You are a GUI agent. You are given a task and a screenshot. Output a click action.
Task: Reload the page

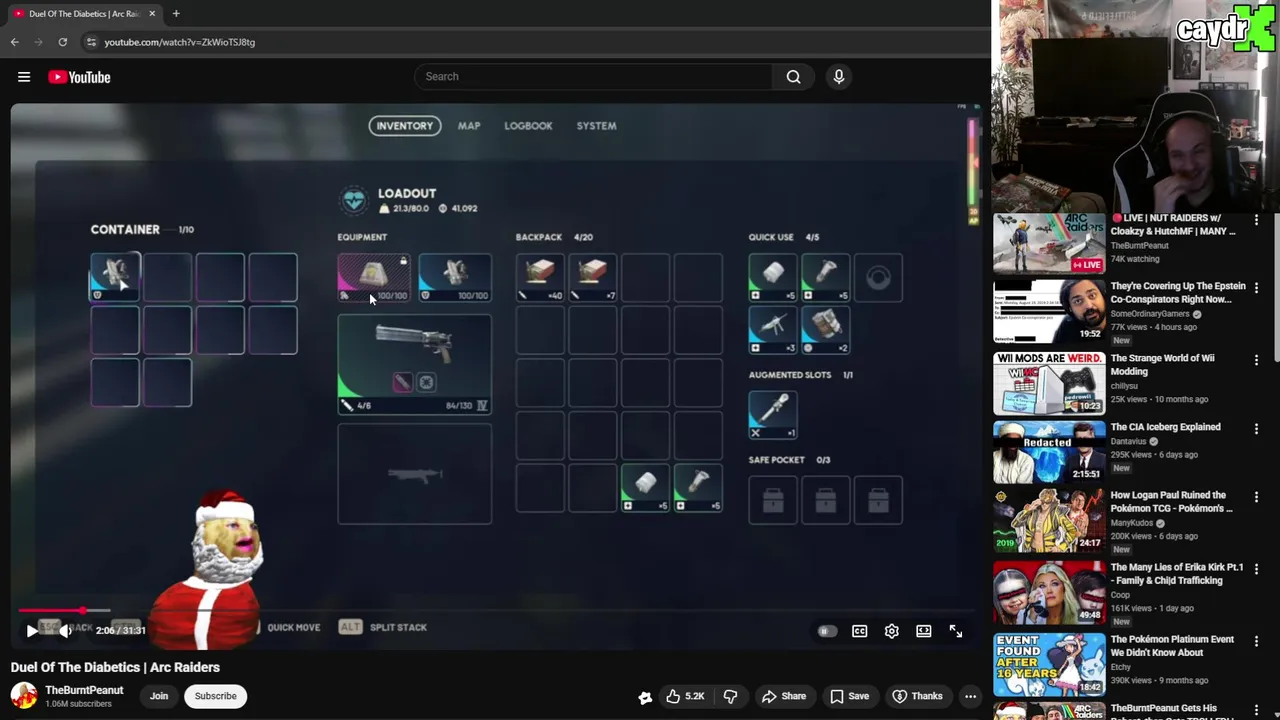pyautogui.click(x=63, y=42)
